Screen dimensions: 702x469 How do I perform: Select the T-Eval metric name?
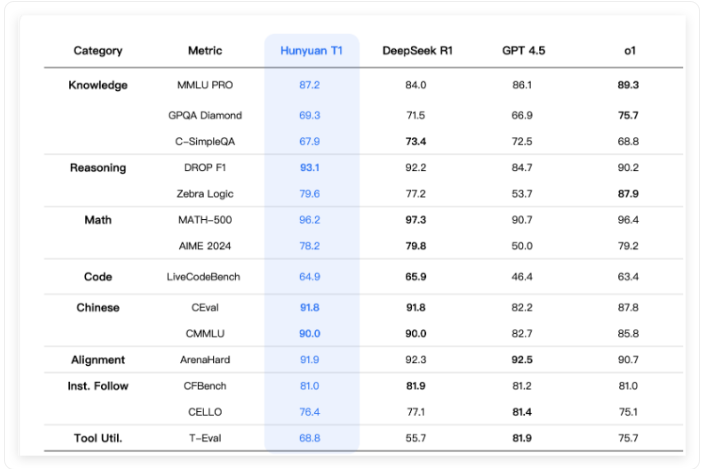pyautogui.click(x=205, y=438)
